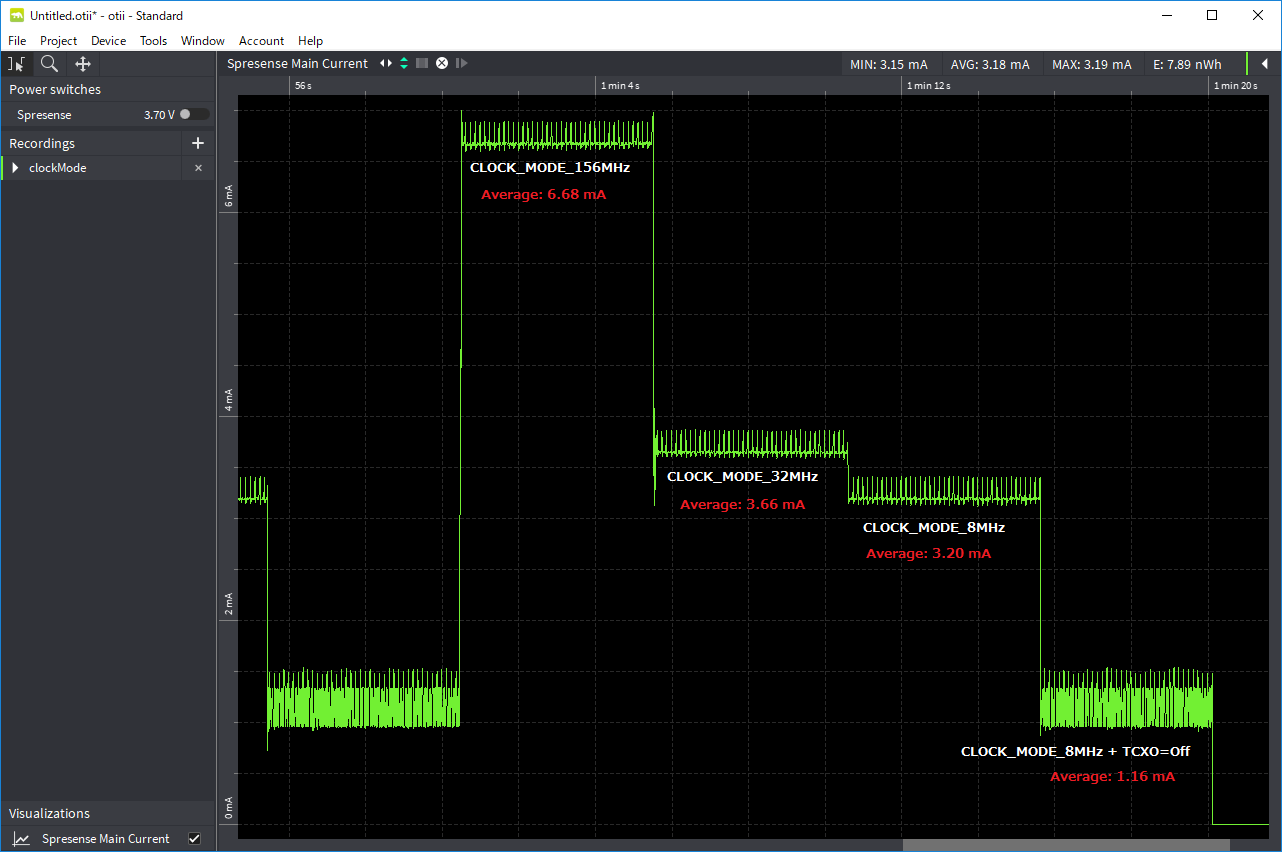Expand the clockMode recording entry

[x=15, y=168]
